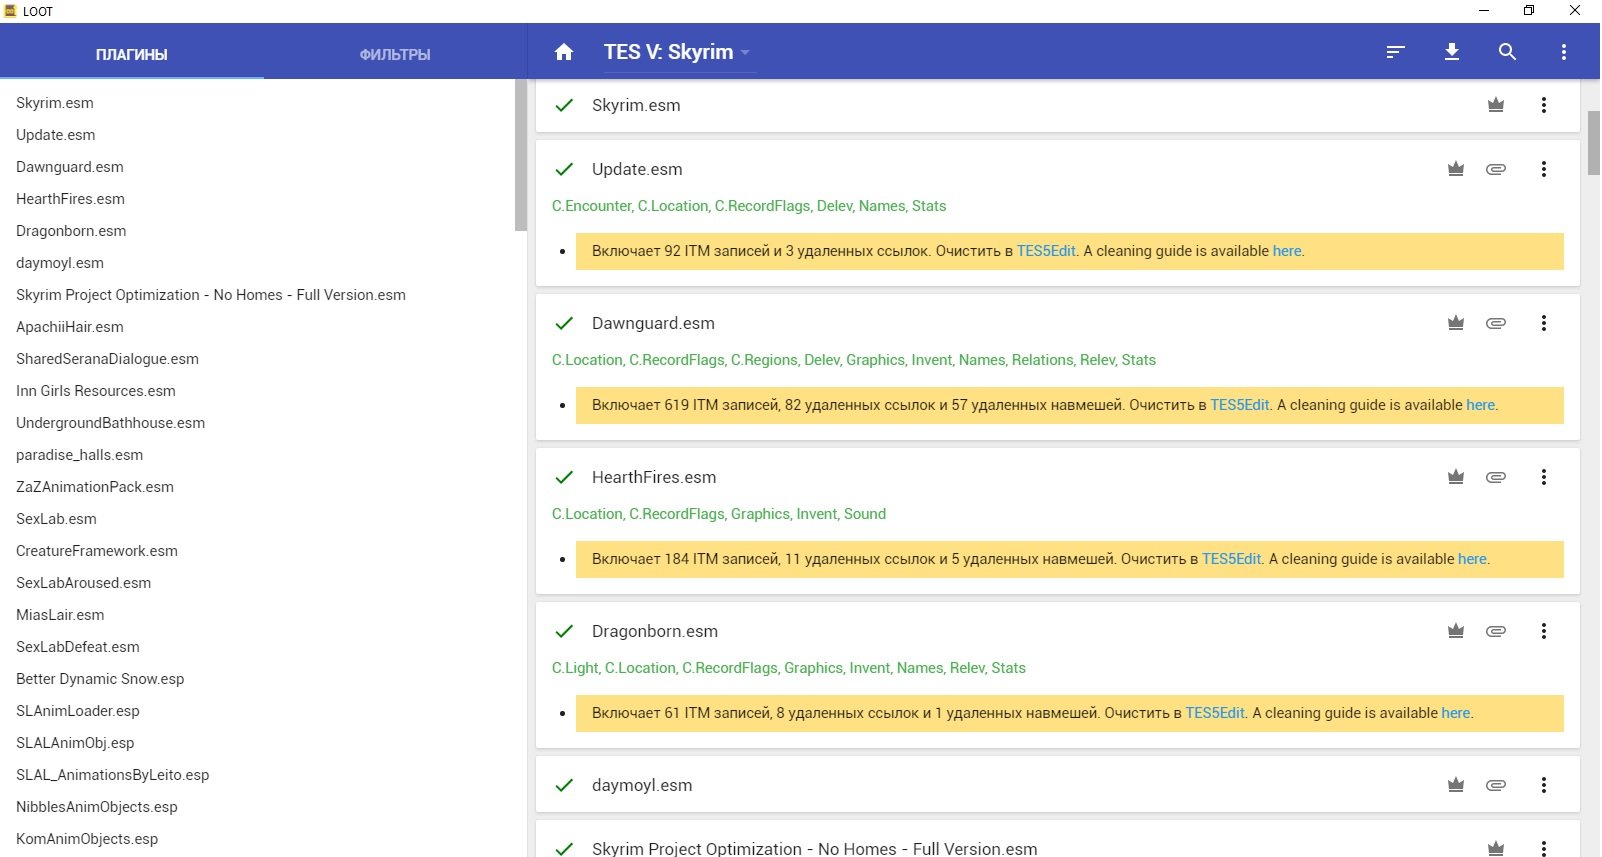The width and height of the screenshot is (1602, 857).
Task: Open main overflow menu in header
Action: click(x=1564, y=52)
